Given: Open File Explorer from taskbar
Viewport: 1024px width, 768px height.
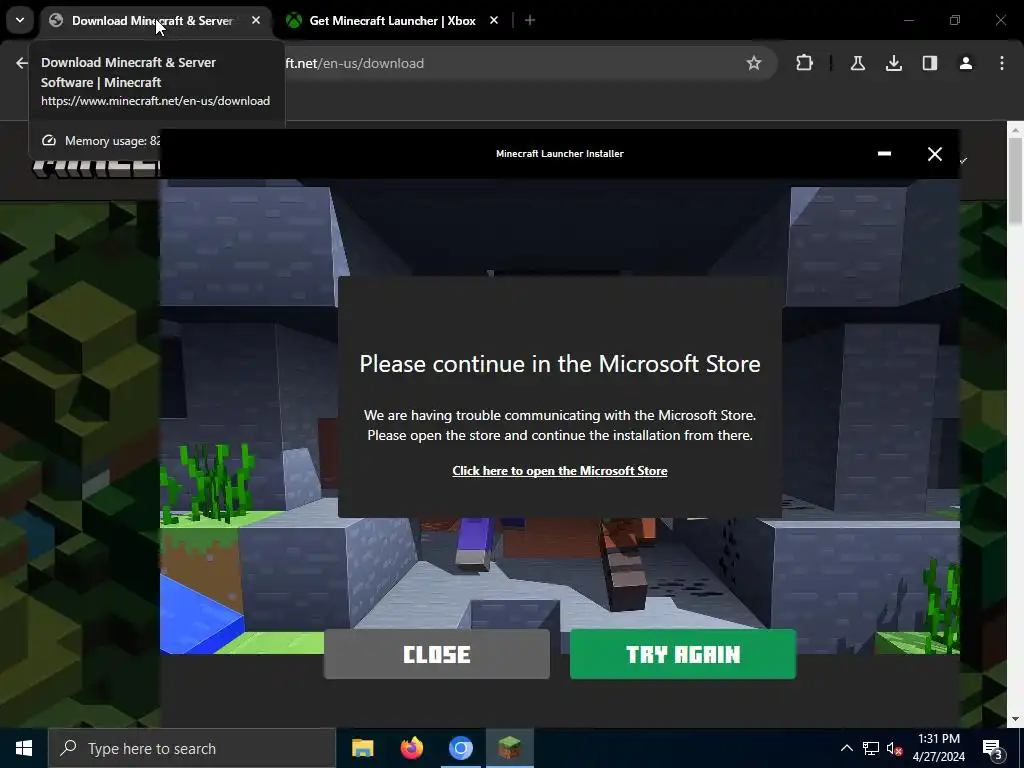Looking at the screenshot, I should (362, 748).
